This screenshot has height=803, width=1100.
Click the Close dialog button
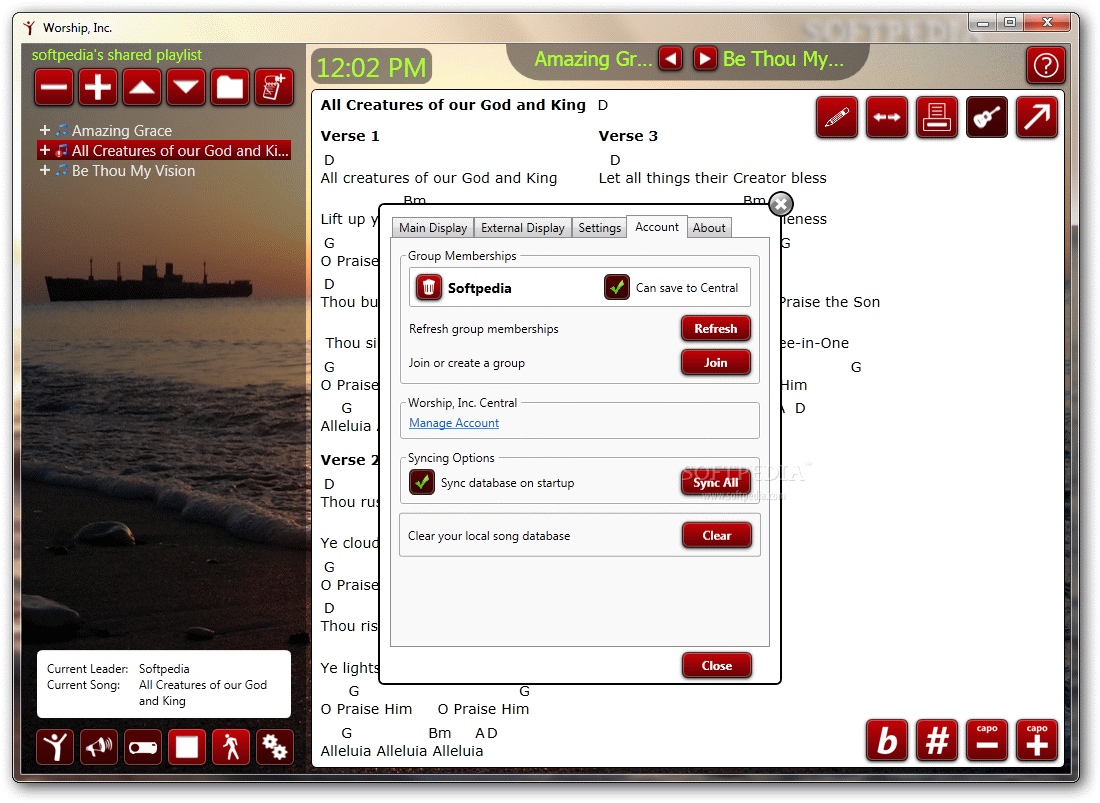click(716, 666)
